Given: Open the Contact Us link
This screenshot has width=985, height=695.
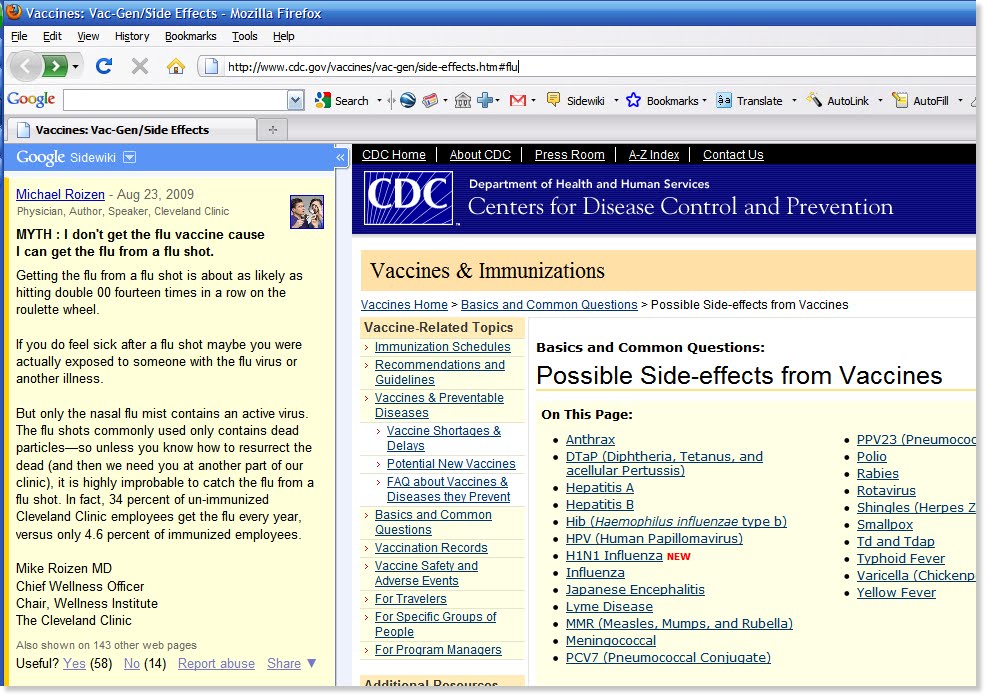Looking at the screenshot, I should 733,155.
